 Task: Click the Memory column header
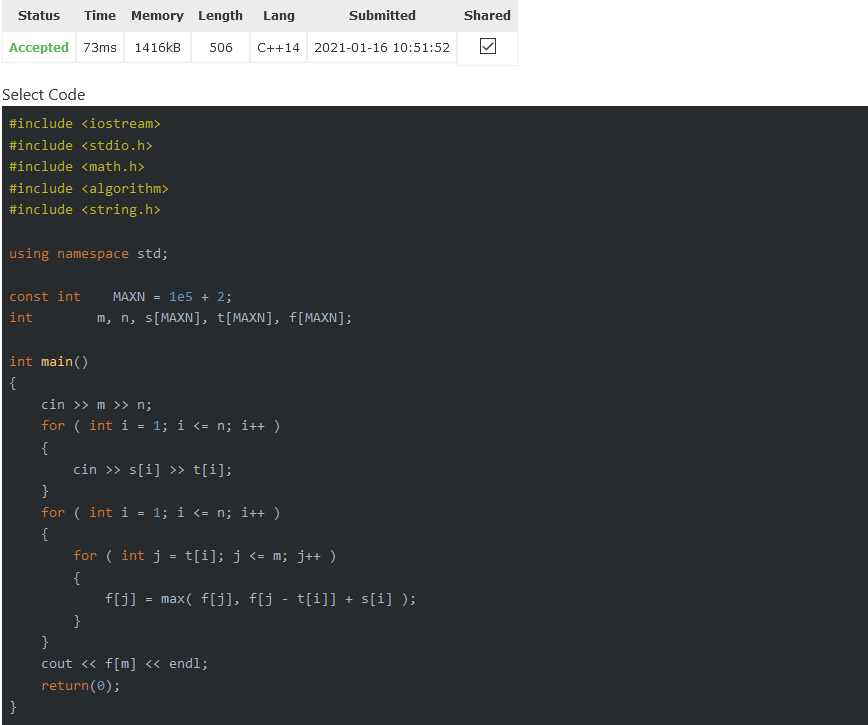(157, 15)
